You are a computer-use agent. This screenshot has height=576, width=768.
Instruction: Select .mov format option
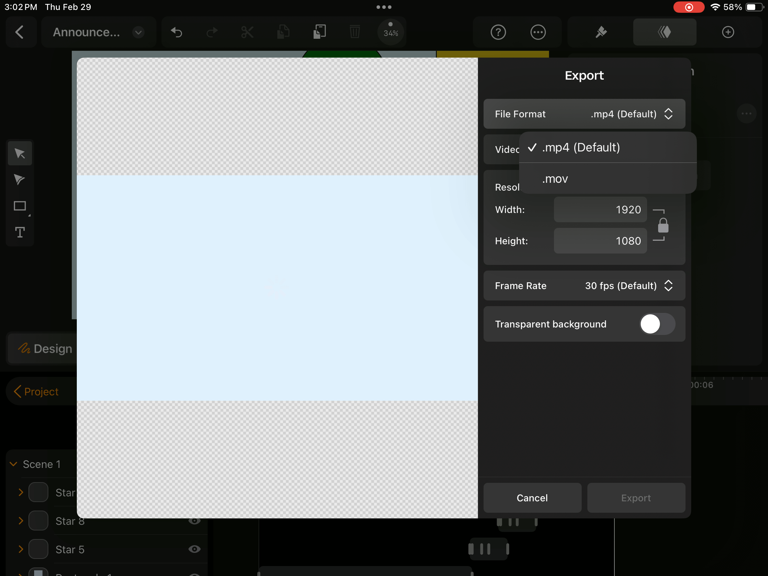(608, 179)
